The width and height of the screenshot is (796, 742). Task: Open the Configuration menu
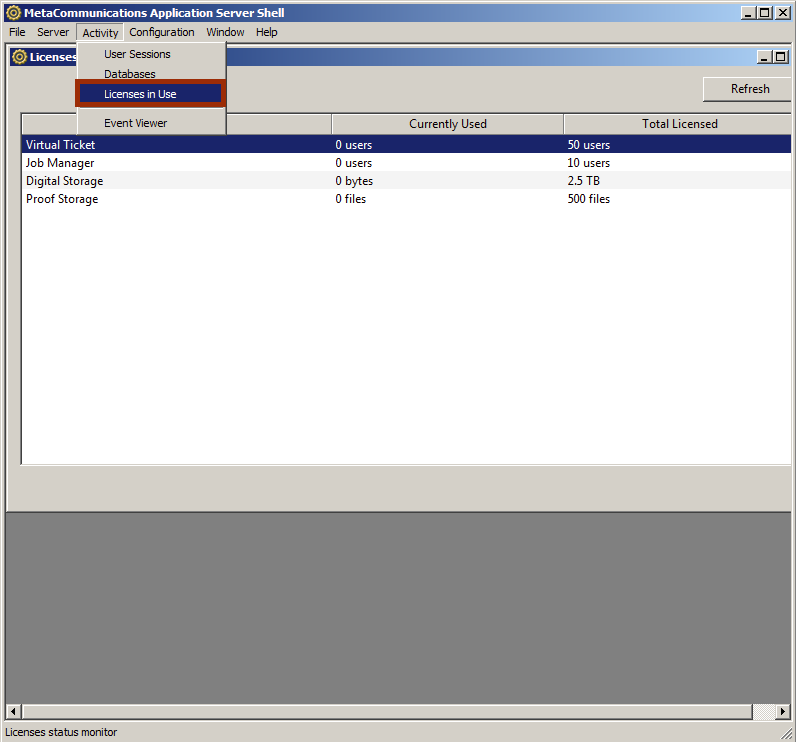pos(161,32)
